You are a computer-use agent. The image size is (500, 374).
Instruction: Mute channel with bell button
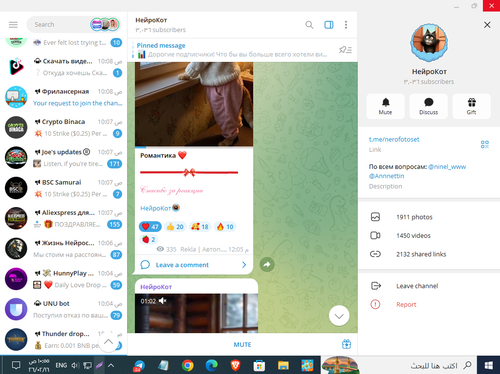click(x=385, y=106)
